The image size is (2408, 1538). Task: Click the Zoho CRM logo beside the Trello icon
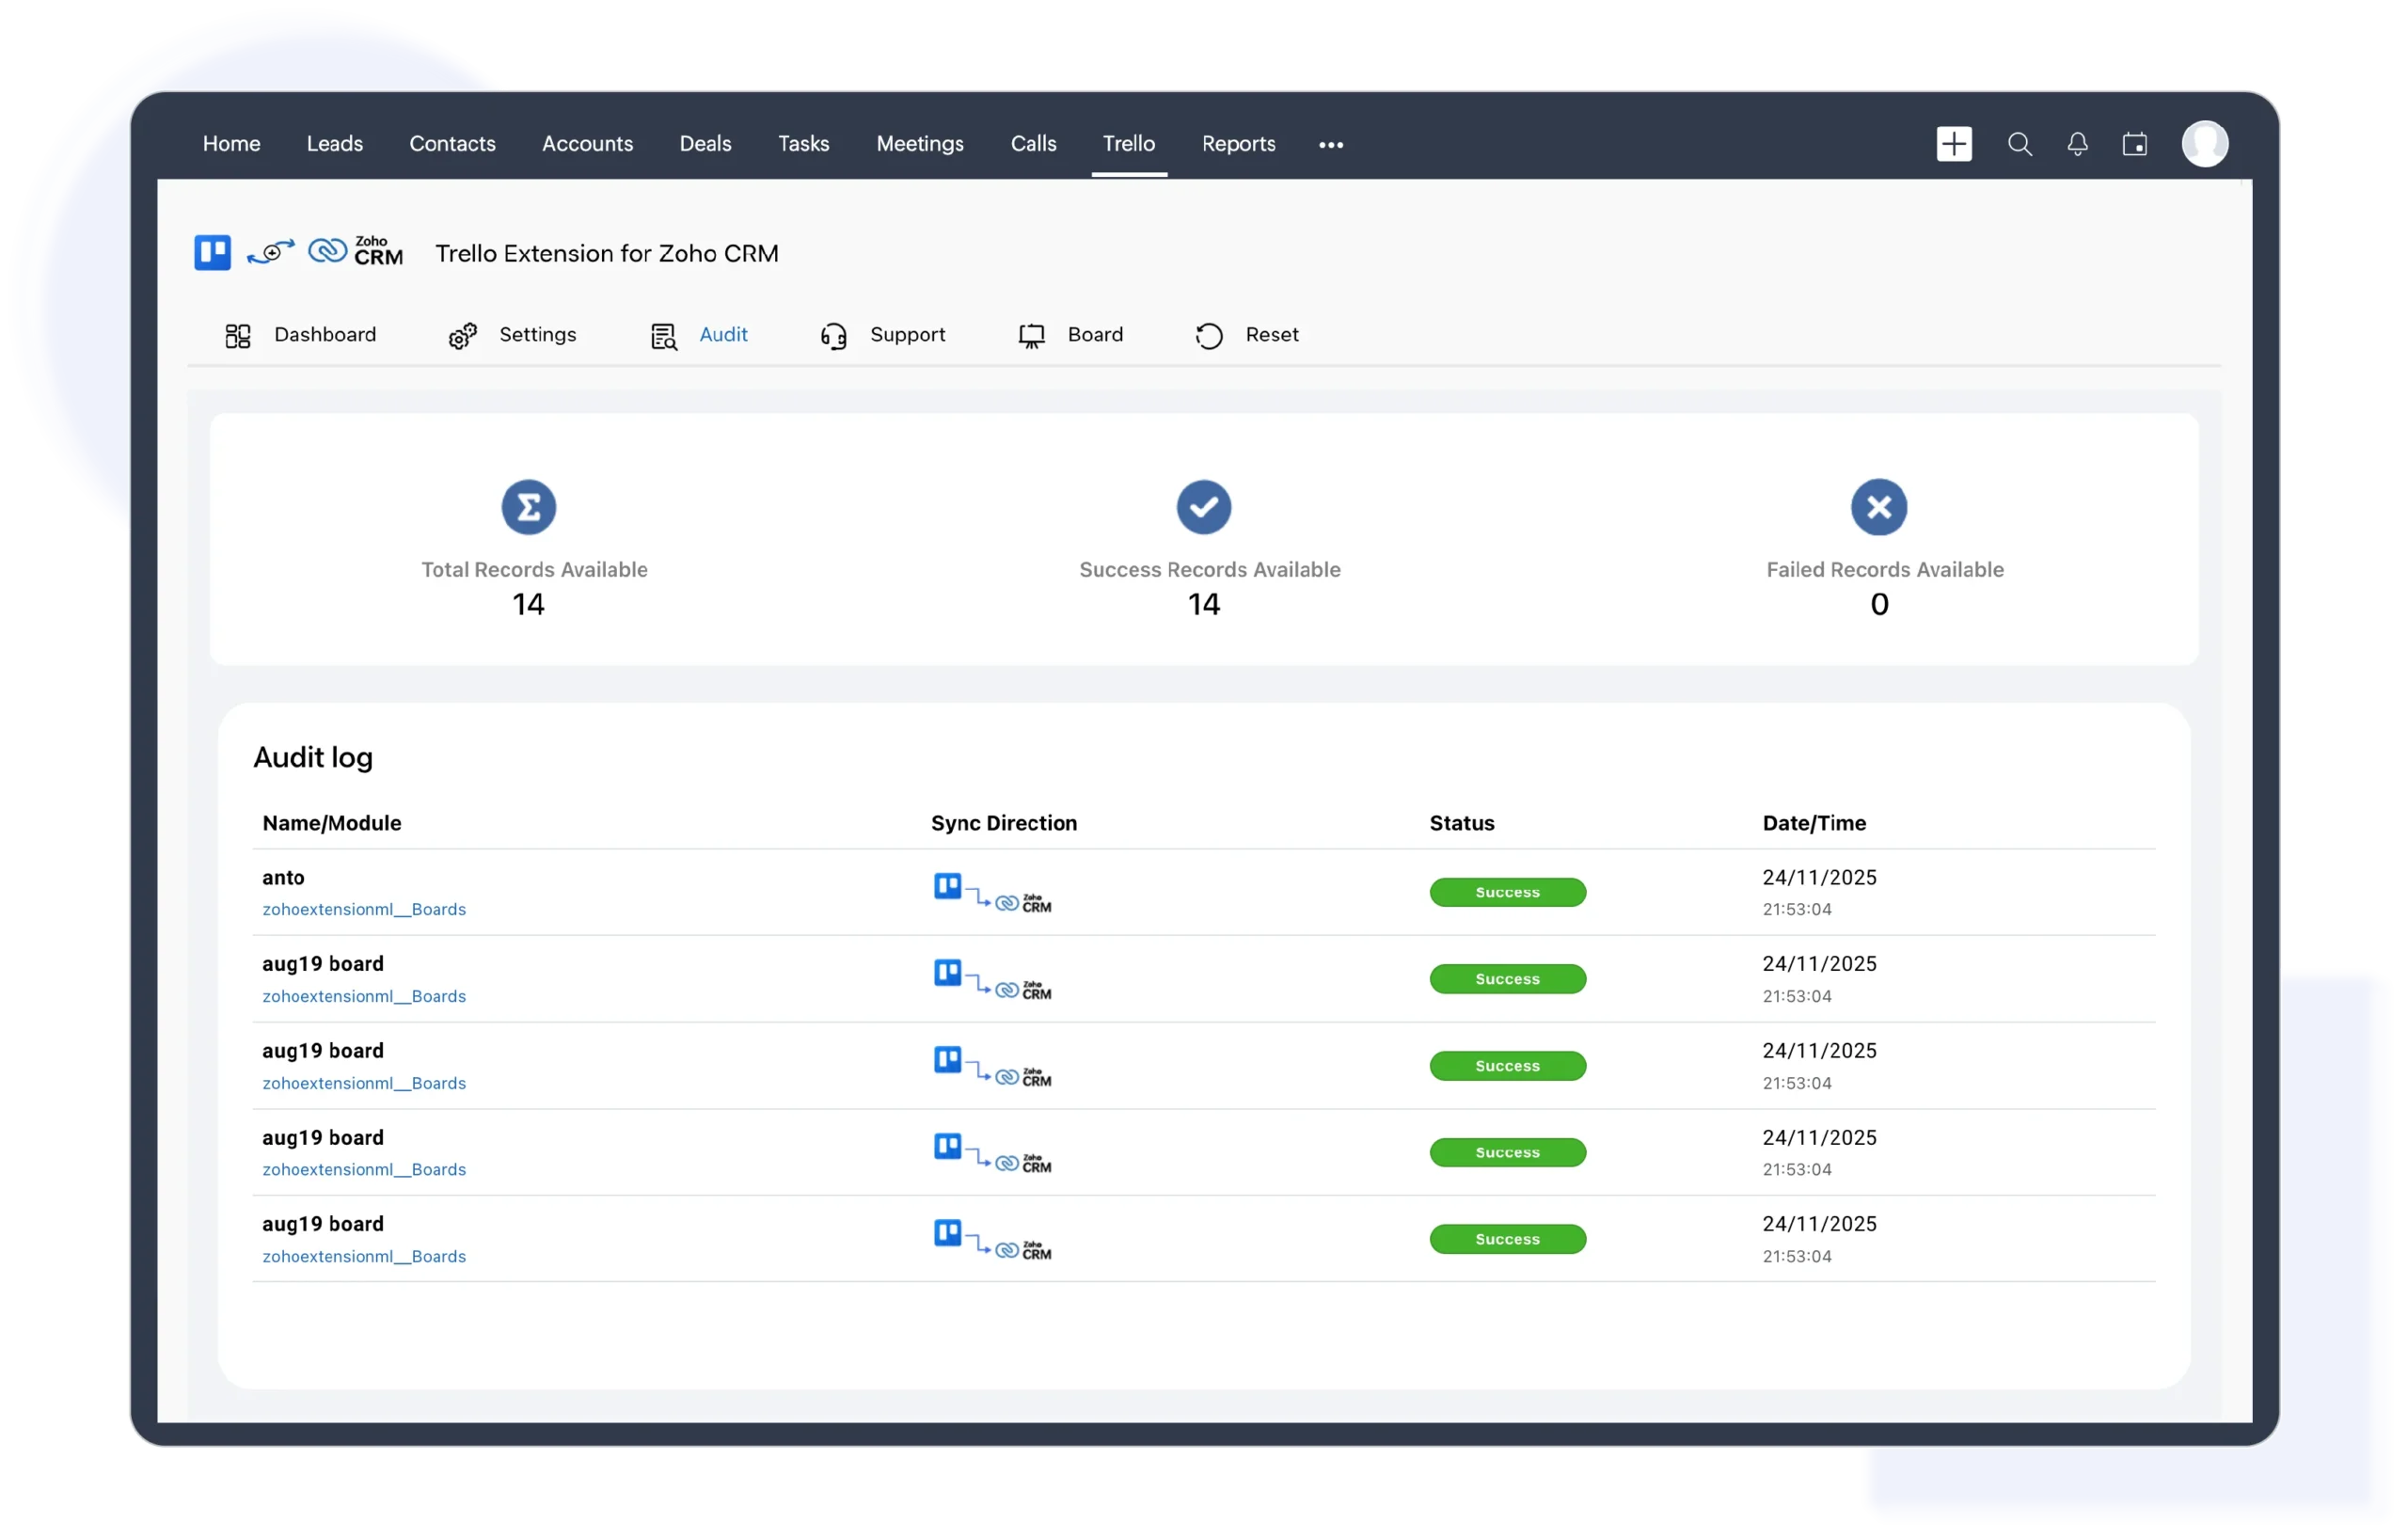click(x=355, y=251)
